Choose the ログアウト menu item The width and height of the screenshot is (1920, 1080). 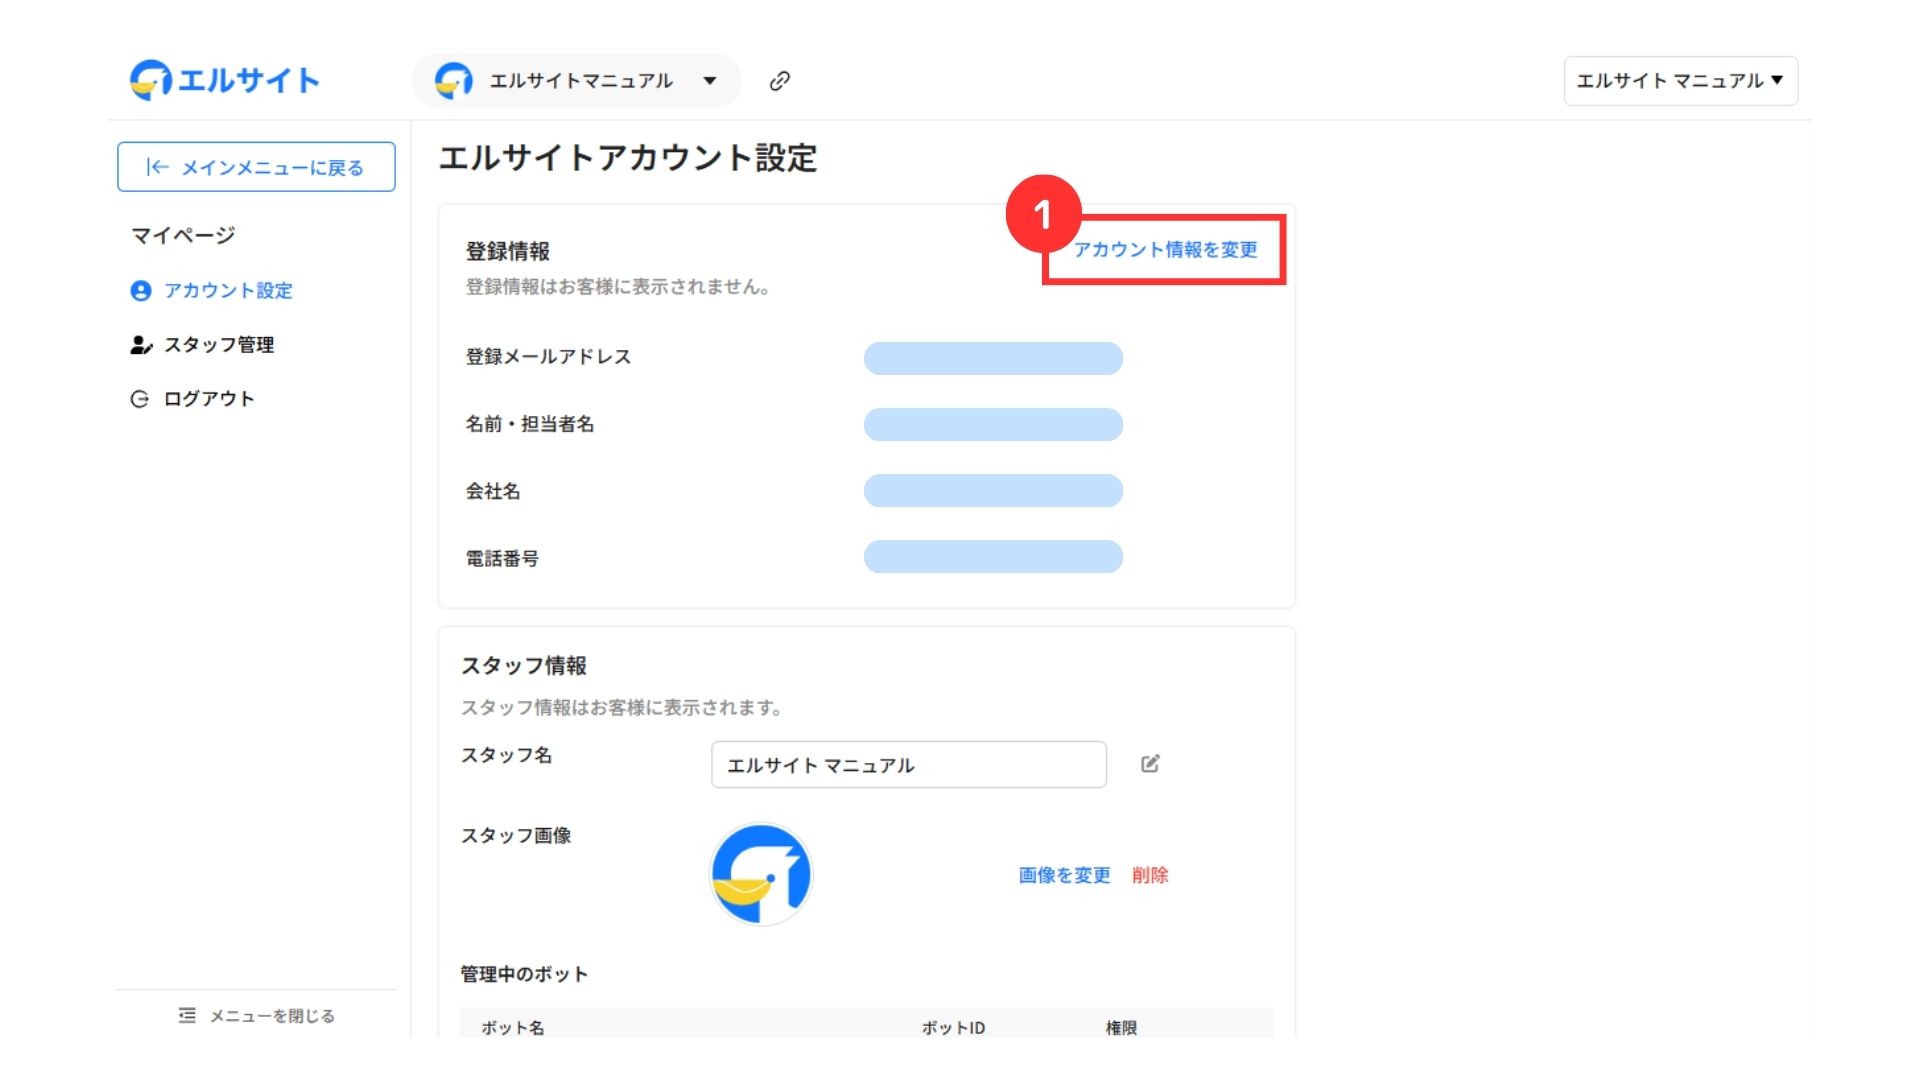coord(209,399)
